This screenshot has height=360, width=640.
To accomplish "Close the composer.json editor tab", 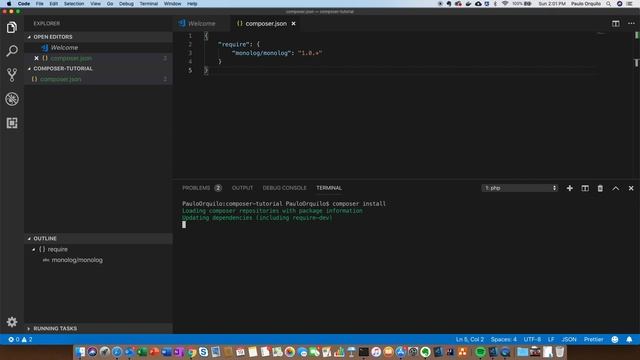I will (x=293, y=24).
